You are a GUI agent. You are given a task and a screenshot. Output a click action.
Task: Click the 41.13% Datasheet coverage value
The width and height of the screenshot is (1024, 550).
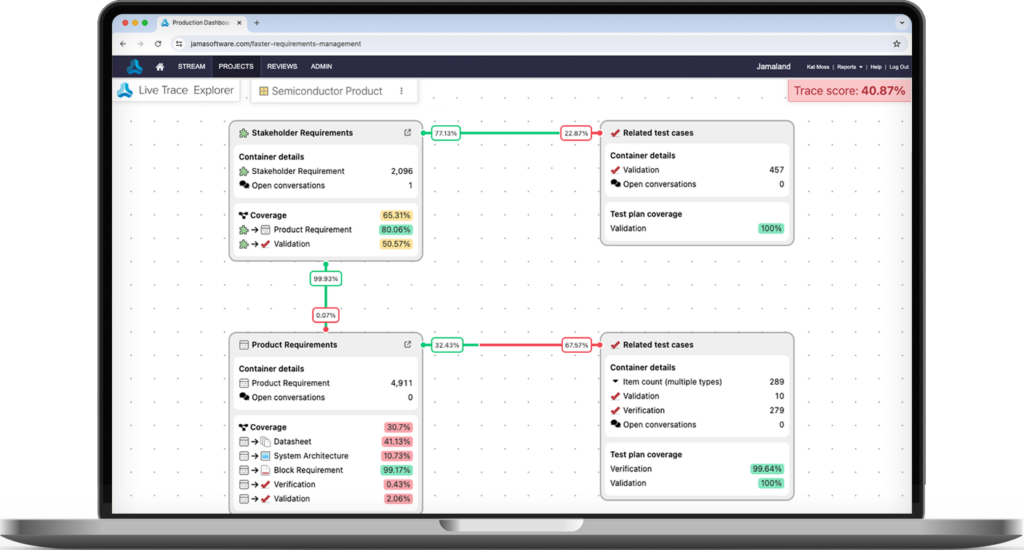(x=396, y=442)
